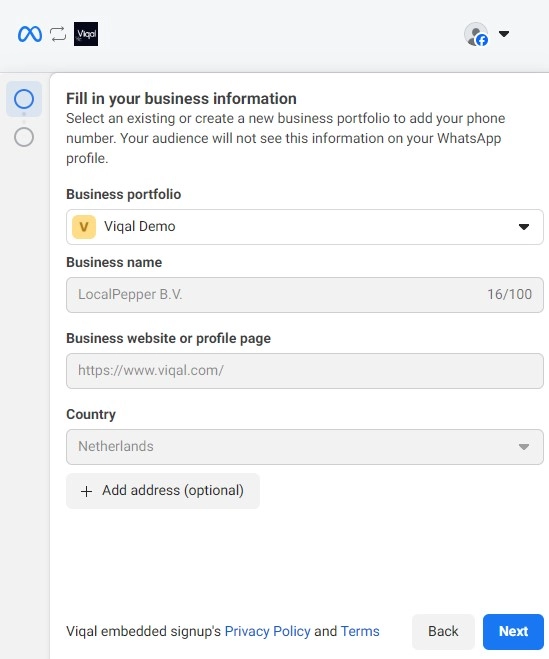Open the Country Netherlands dropdown
This screenshot has height=659, width=549.
point(305,447)
